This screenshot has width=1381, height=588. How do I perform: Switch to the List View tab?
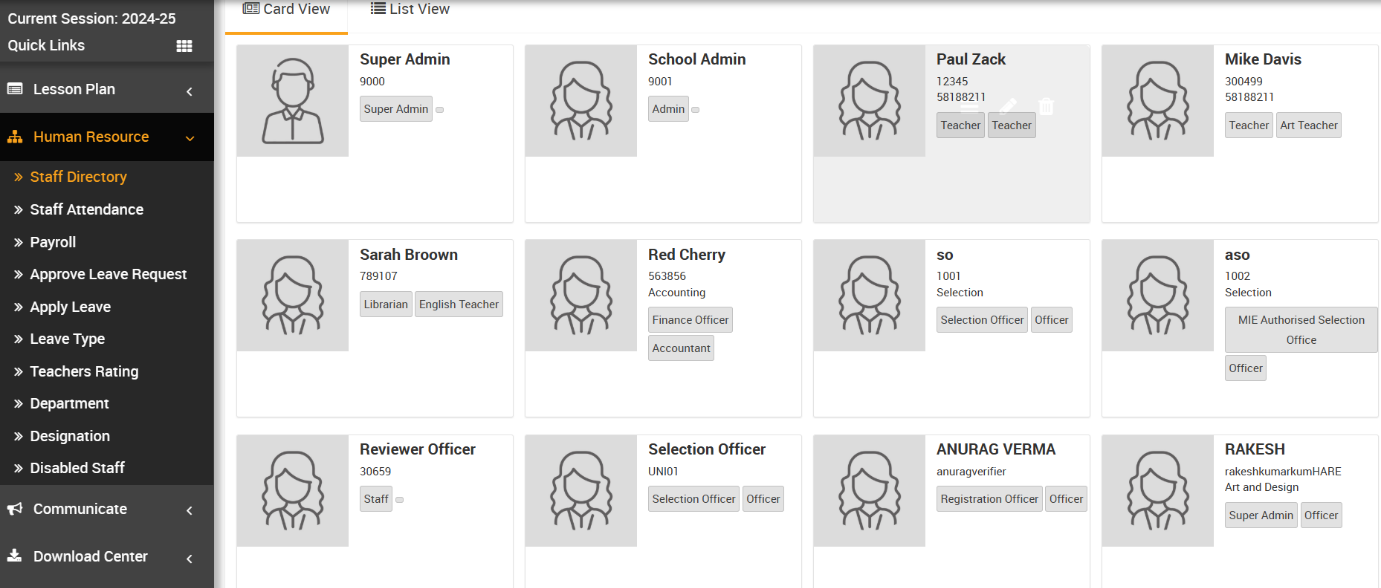click(410, 9)
